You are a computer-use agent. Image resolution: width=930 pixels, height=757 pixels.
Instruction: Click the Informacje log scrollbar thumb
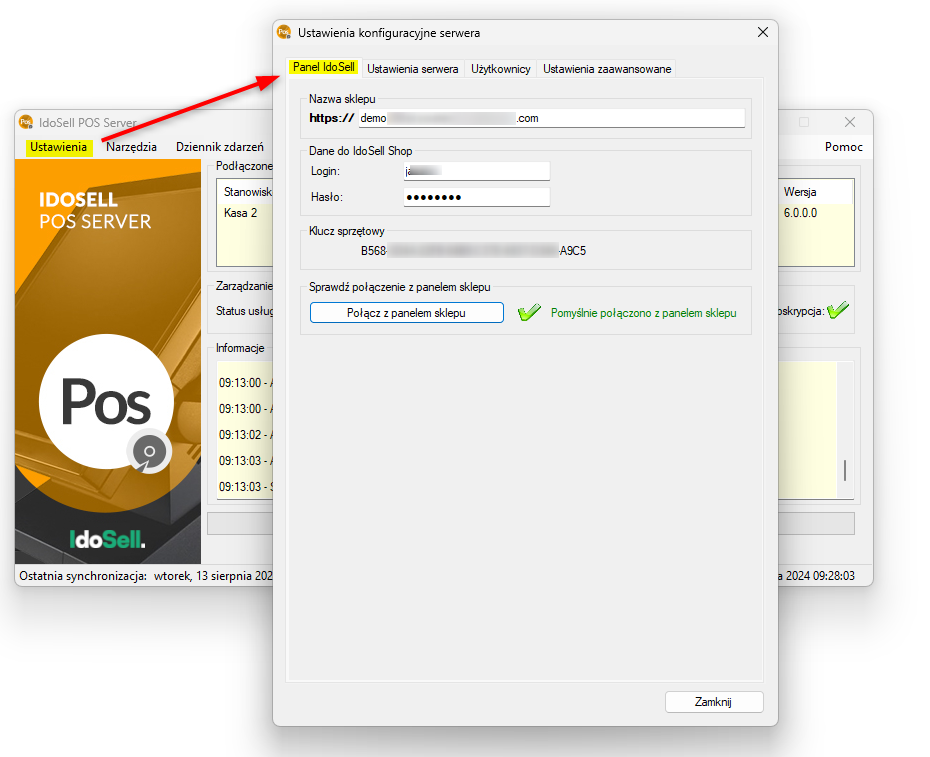coord(845,470)
